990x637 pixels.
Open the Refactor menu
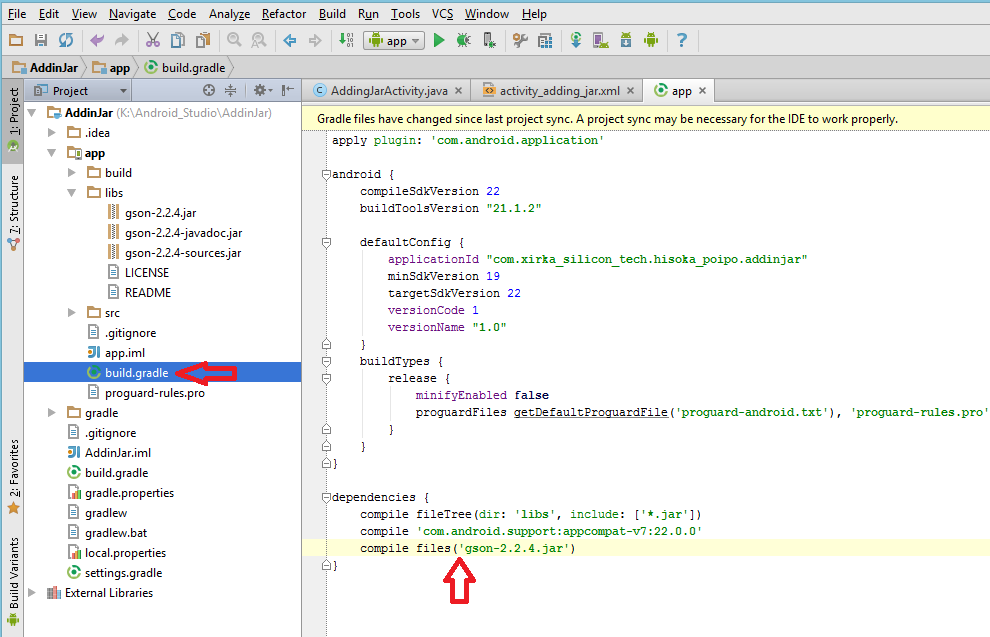pos(283,13)
